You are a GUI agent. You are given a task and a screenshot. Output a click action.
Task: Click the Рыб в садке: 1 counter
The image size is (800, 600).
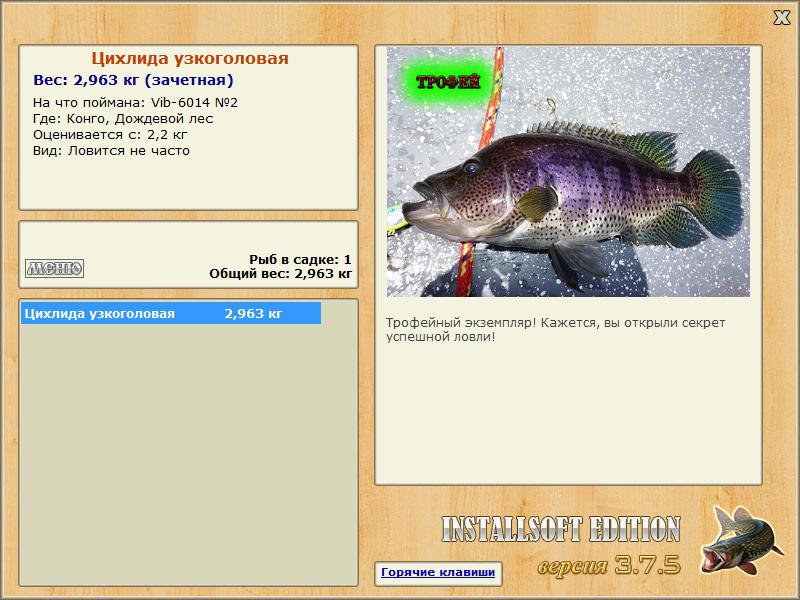coord(300,260)
